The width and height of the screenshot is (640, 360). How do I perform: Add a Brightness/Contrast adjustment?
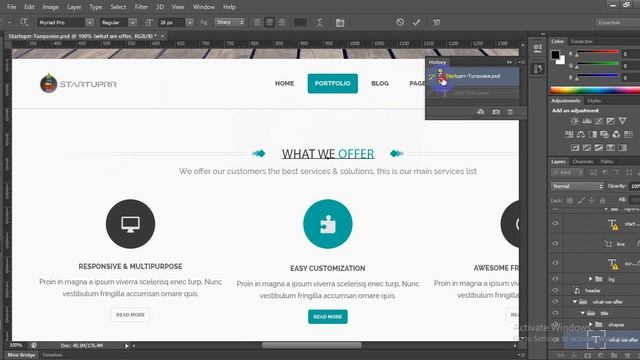tap(574, 121)
